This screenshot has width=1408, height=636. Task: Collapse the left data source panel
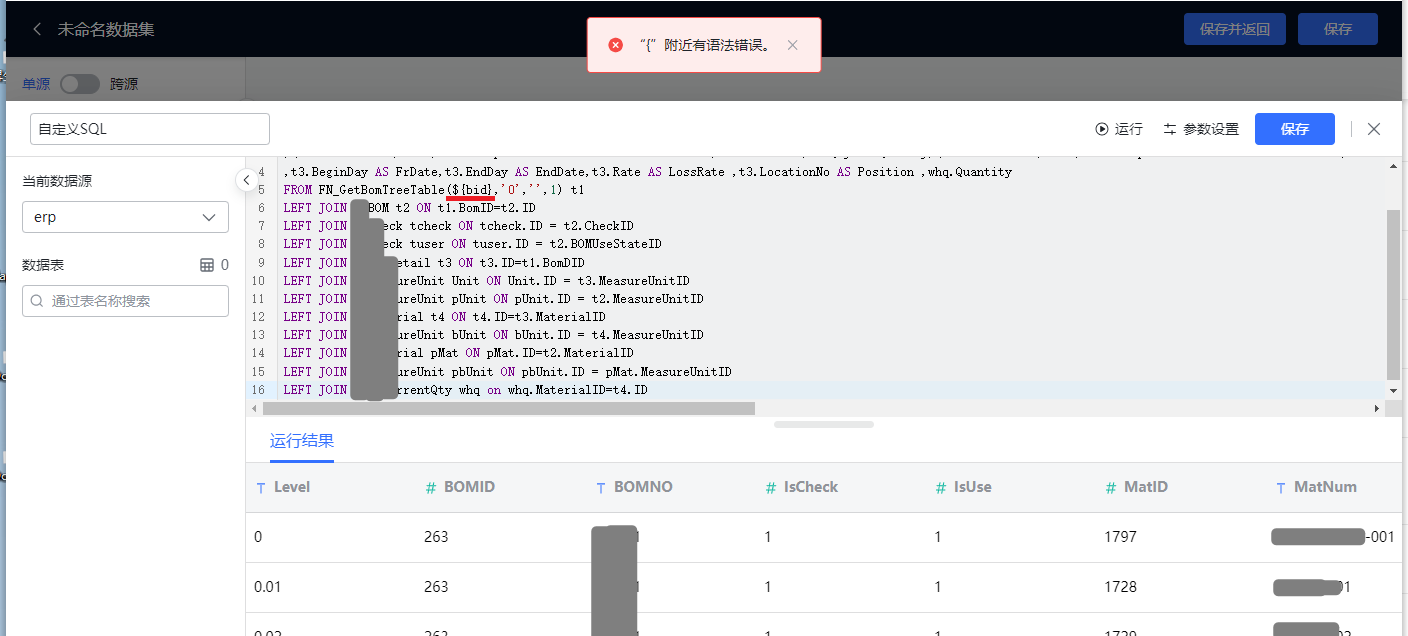[246, 180]
